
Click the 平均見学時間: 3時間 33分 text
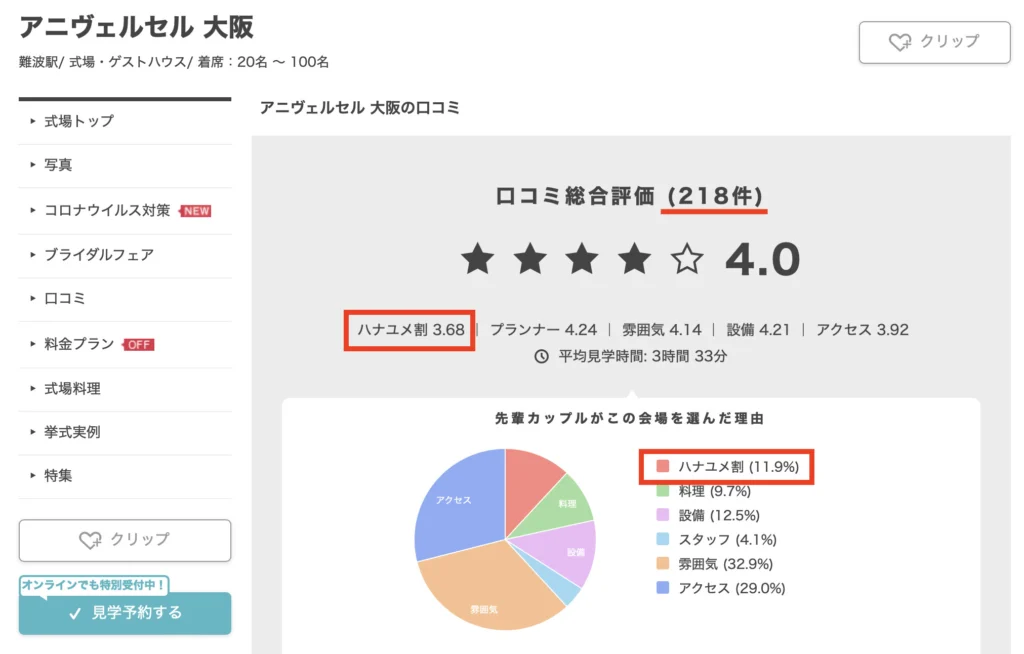point(642,356)
